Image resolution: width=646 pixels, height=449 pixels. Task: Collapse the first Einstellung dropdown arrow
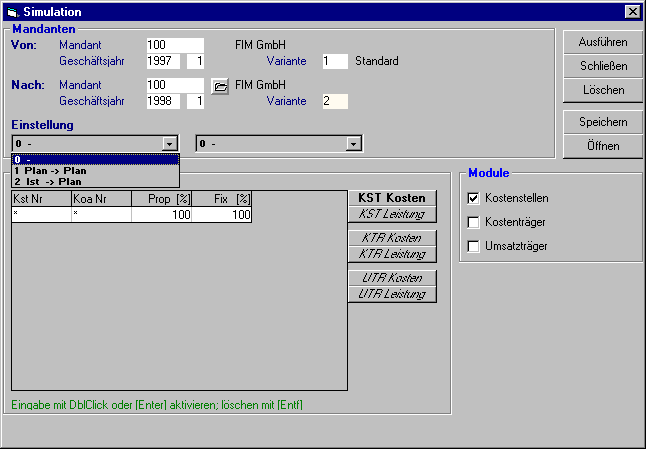pyautogui.click(x=169, y=144)
